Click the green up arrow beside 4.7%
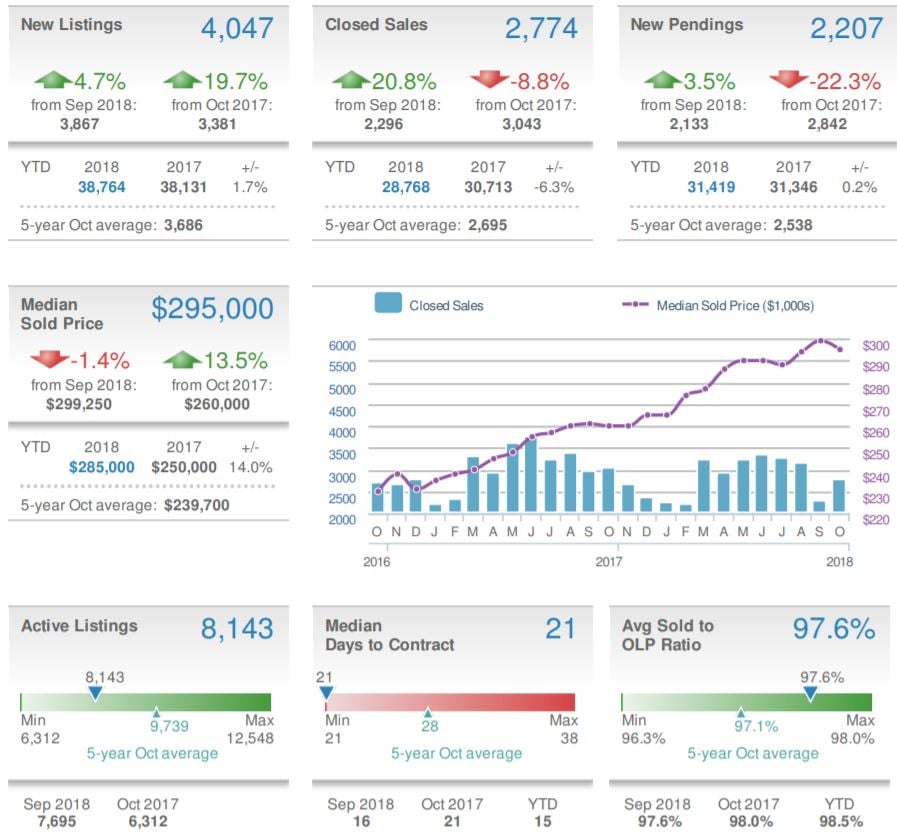This screenshot has width=897, height=838. tap(53, 81)
